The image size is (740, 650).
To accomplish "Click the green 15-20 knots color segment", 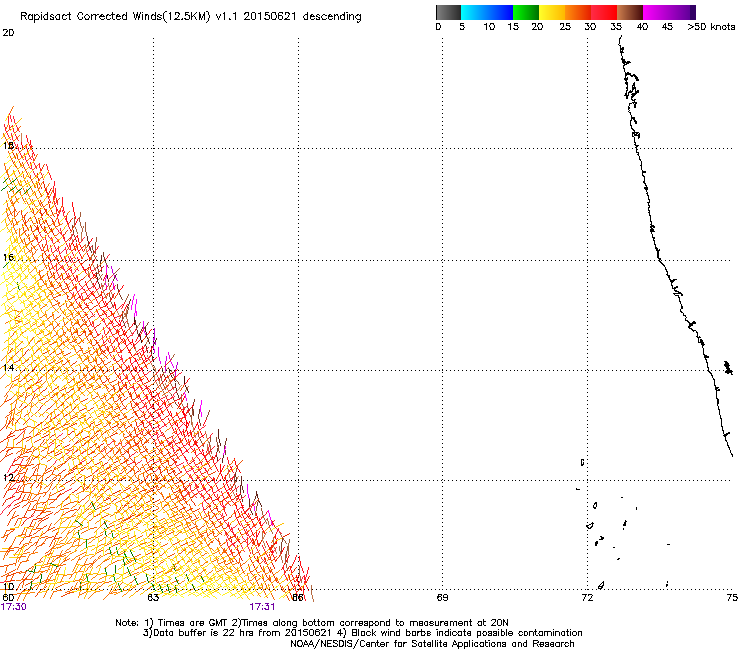I will click(526, 12).
